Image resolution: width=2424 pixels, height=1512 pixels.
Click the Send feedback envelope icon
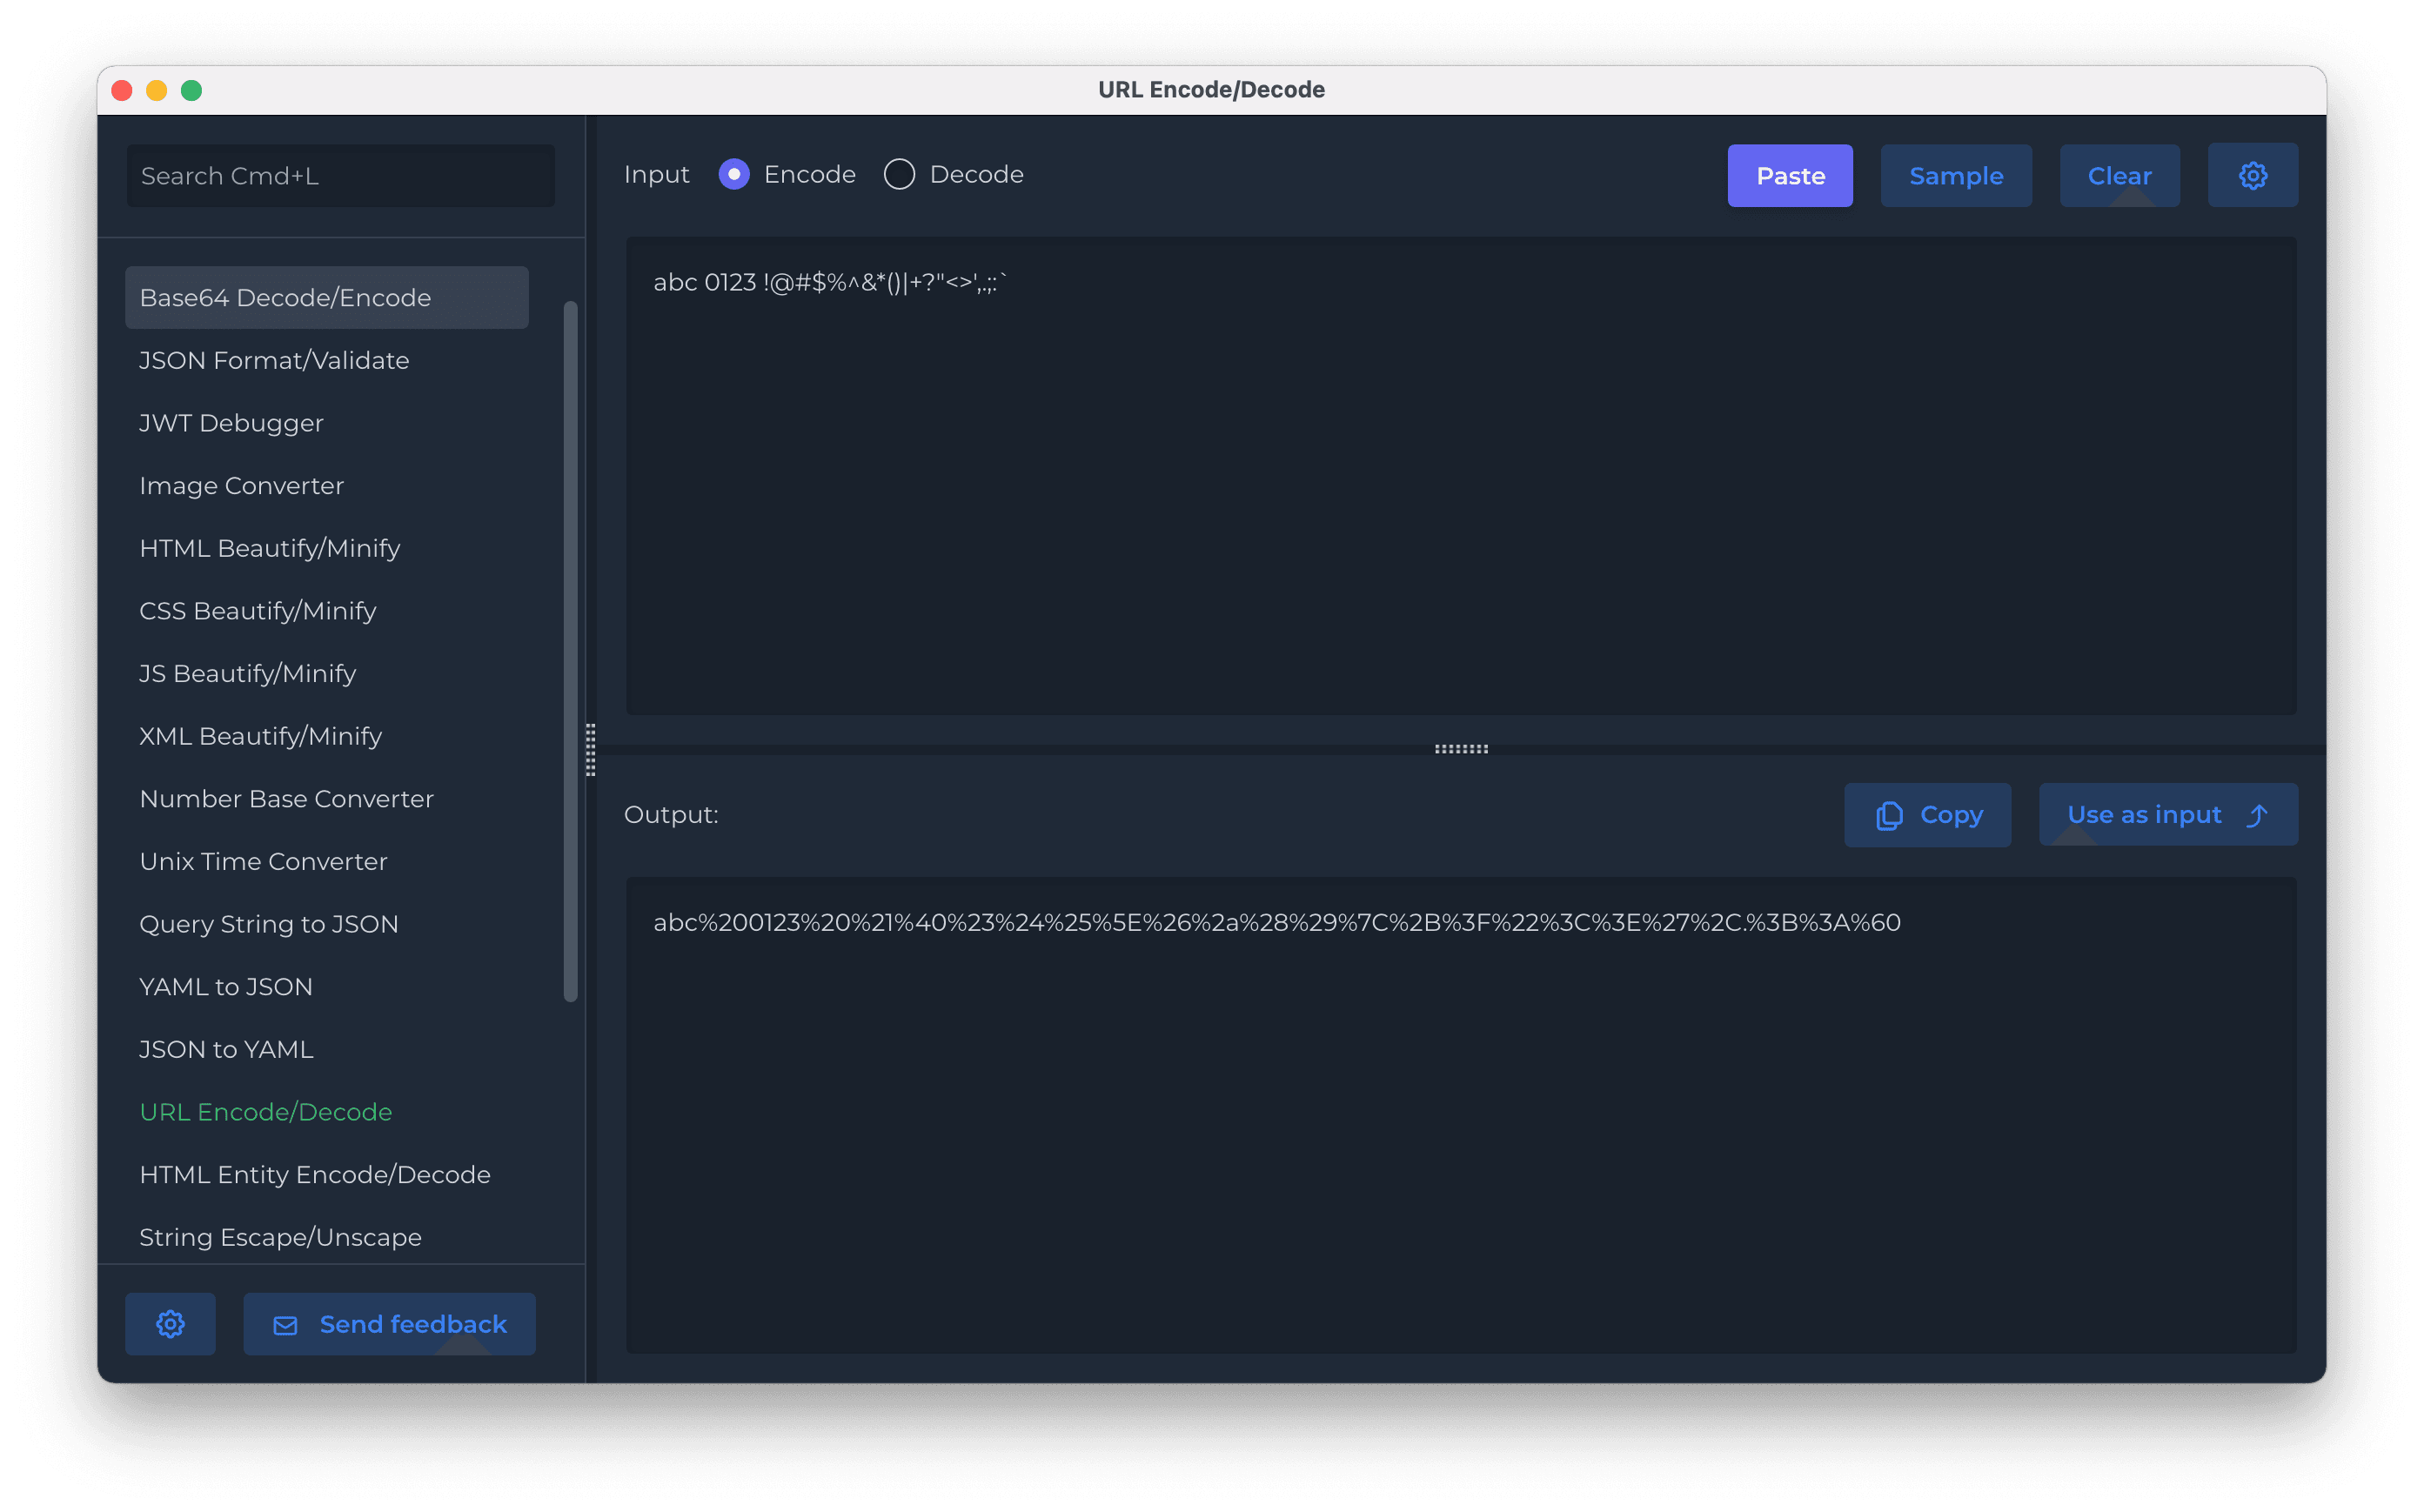point(286,1324)
